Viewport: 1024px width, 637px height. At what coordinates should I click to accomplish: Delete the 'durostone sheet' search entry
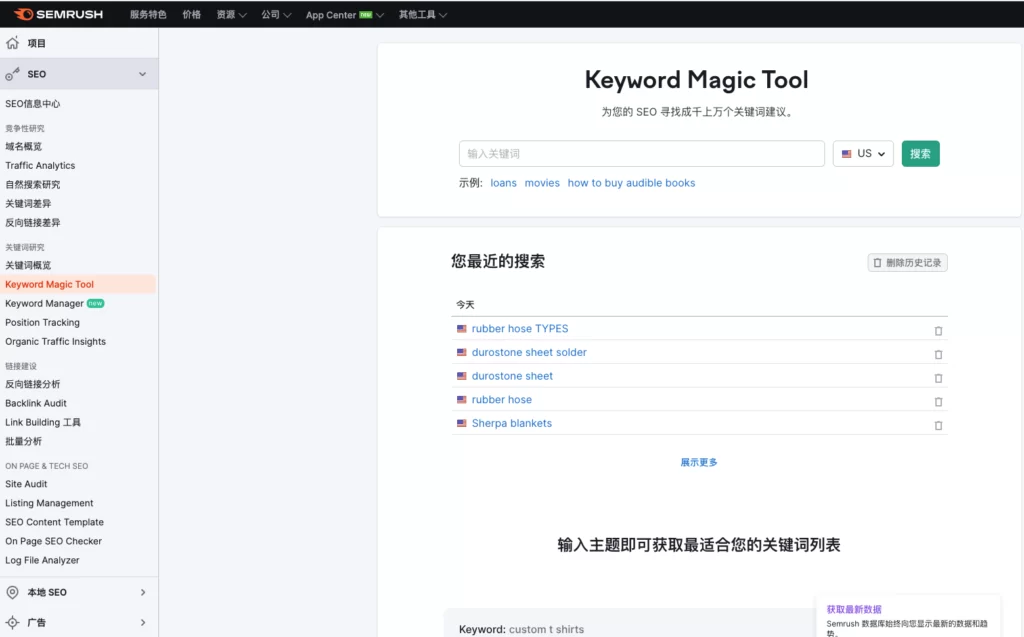[x=938, y=378]
